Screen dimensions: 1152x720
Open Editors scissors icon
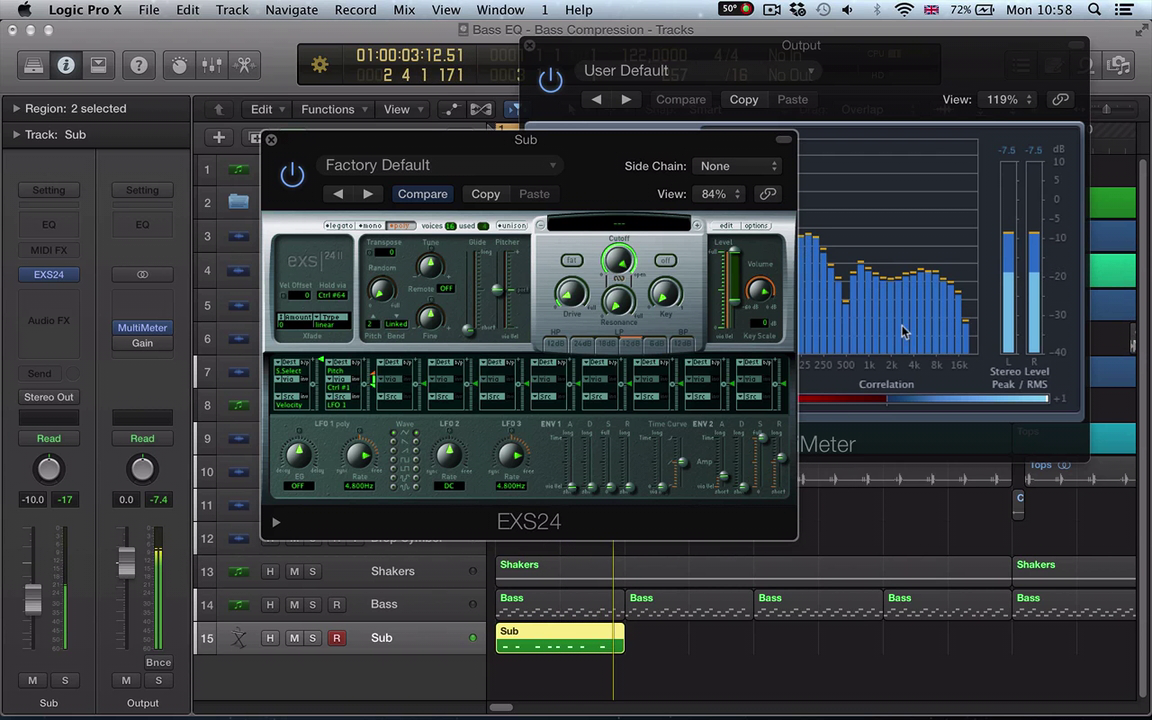coord(244,66)
